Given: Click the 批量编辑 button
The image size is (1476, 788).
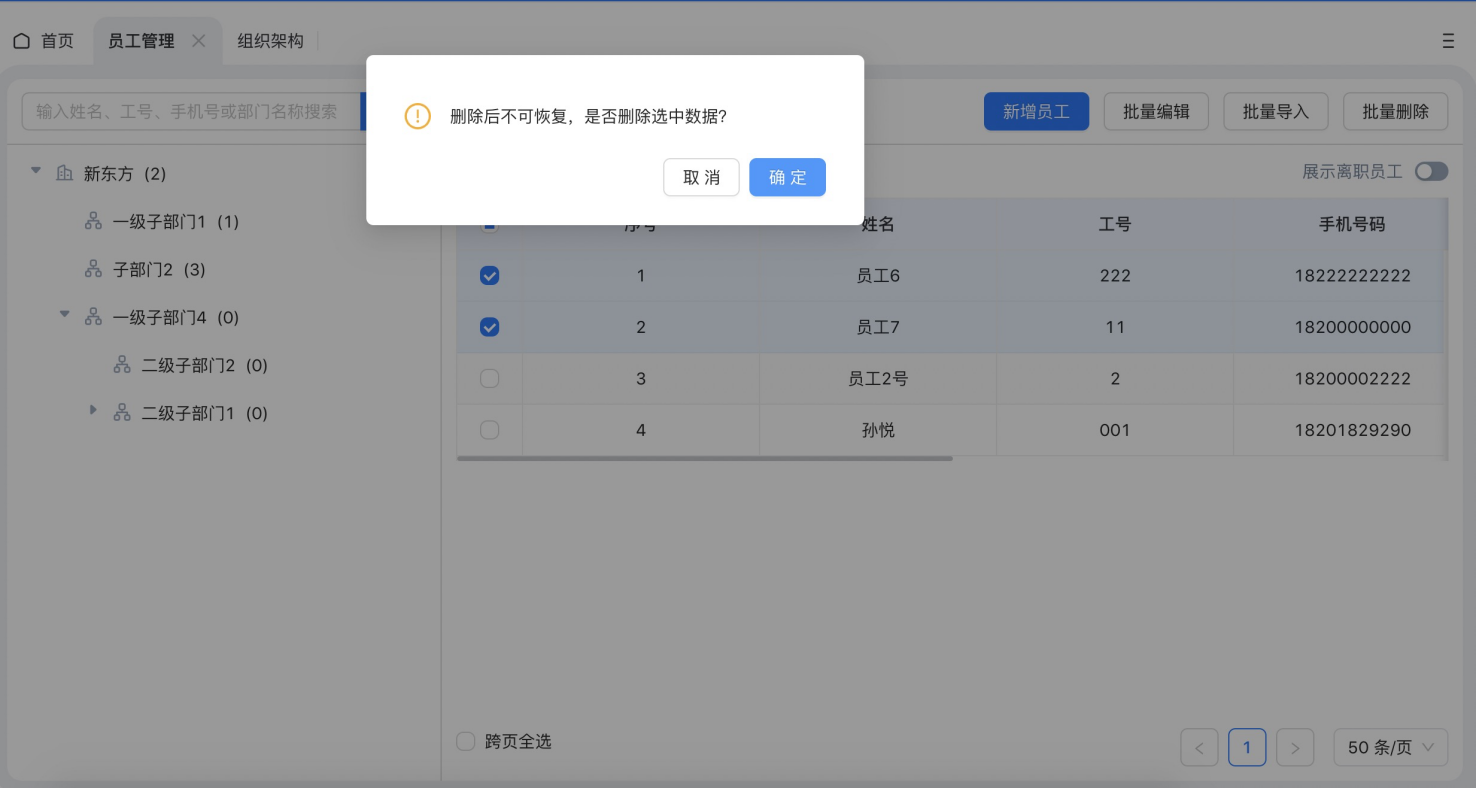Looking at the screenshot, I should point(1156,111).
